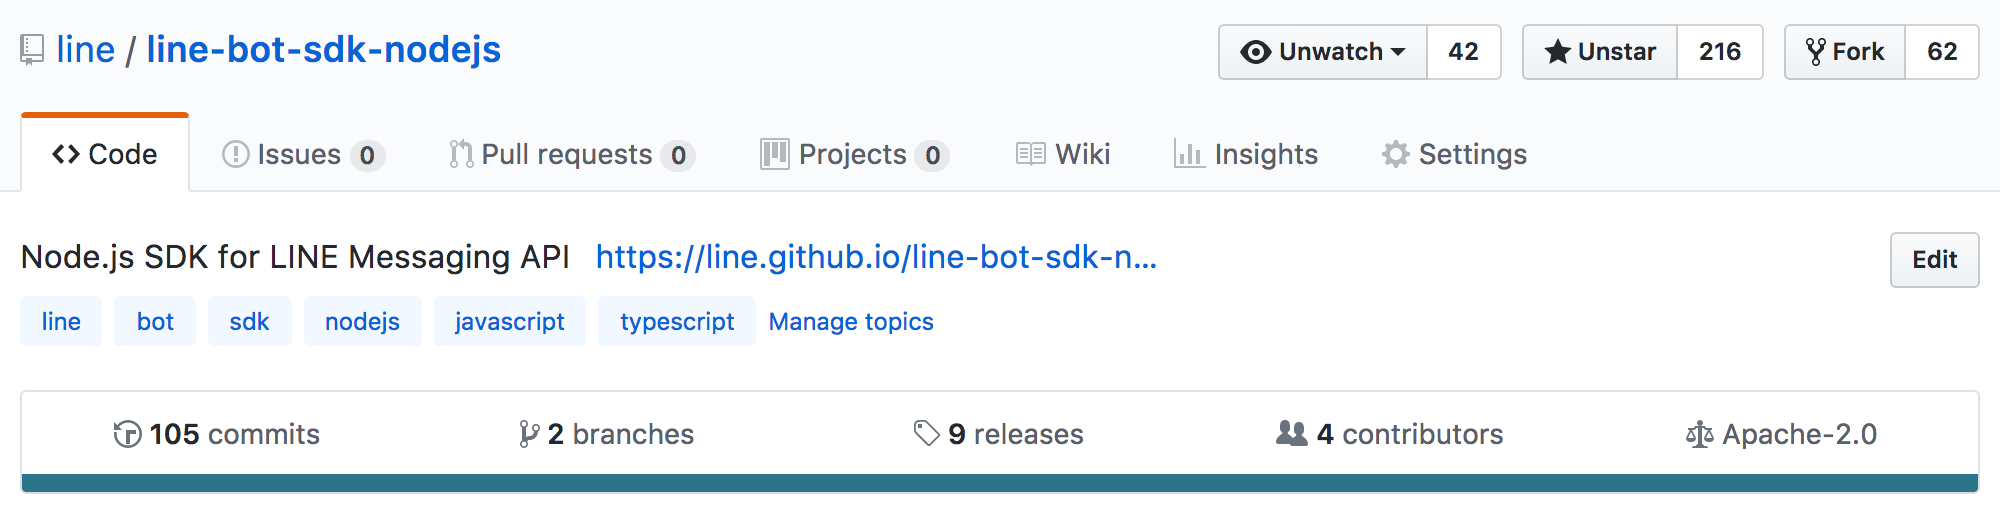Click the 'Node.js SDK for LINE Messaging API' description
The image size is (2000, 512).
tap(295, 257)
